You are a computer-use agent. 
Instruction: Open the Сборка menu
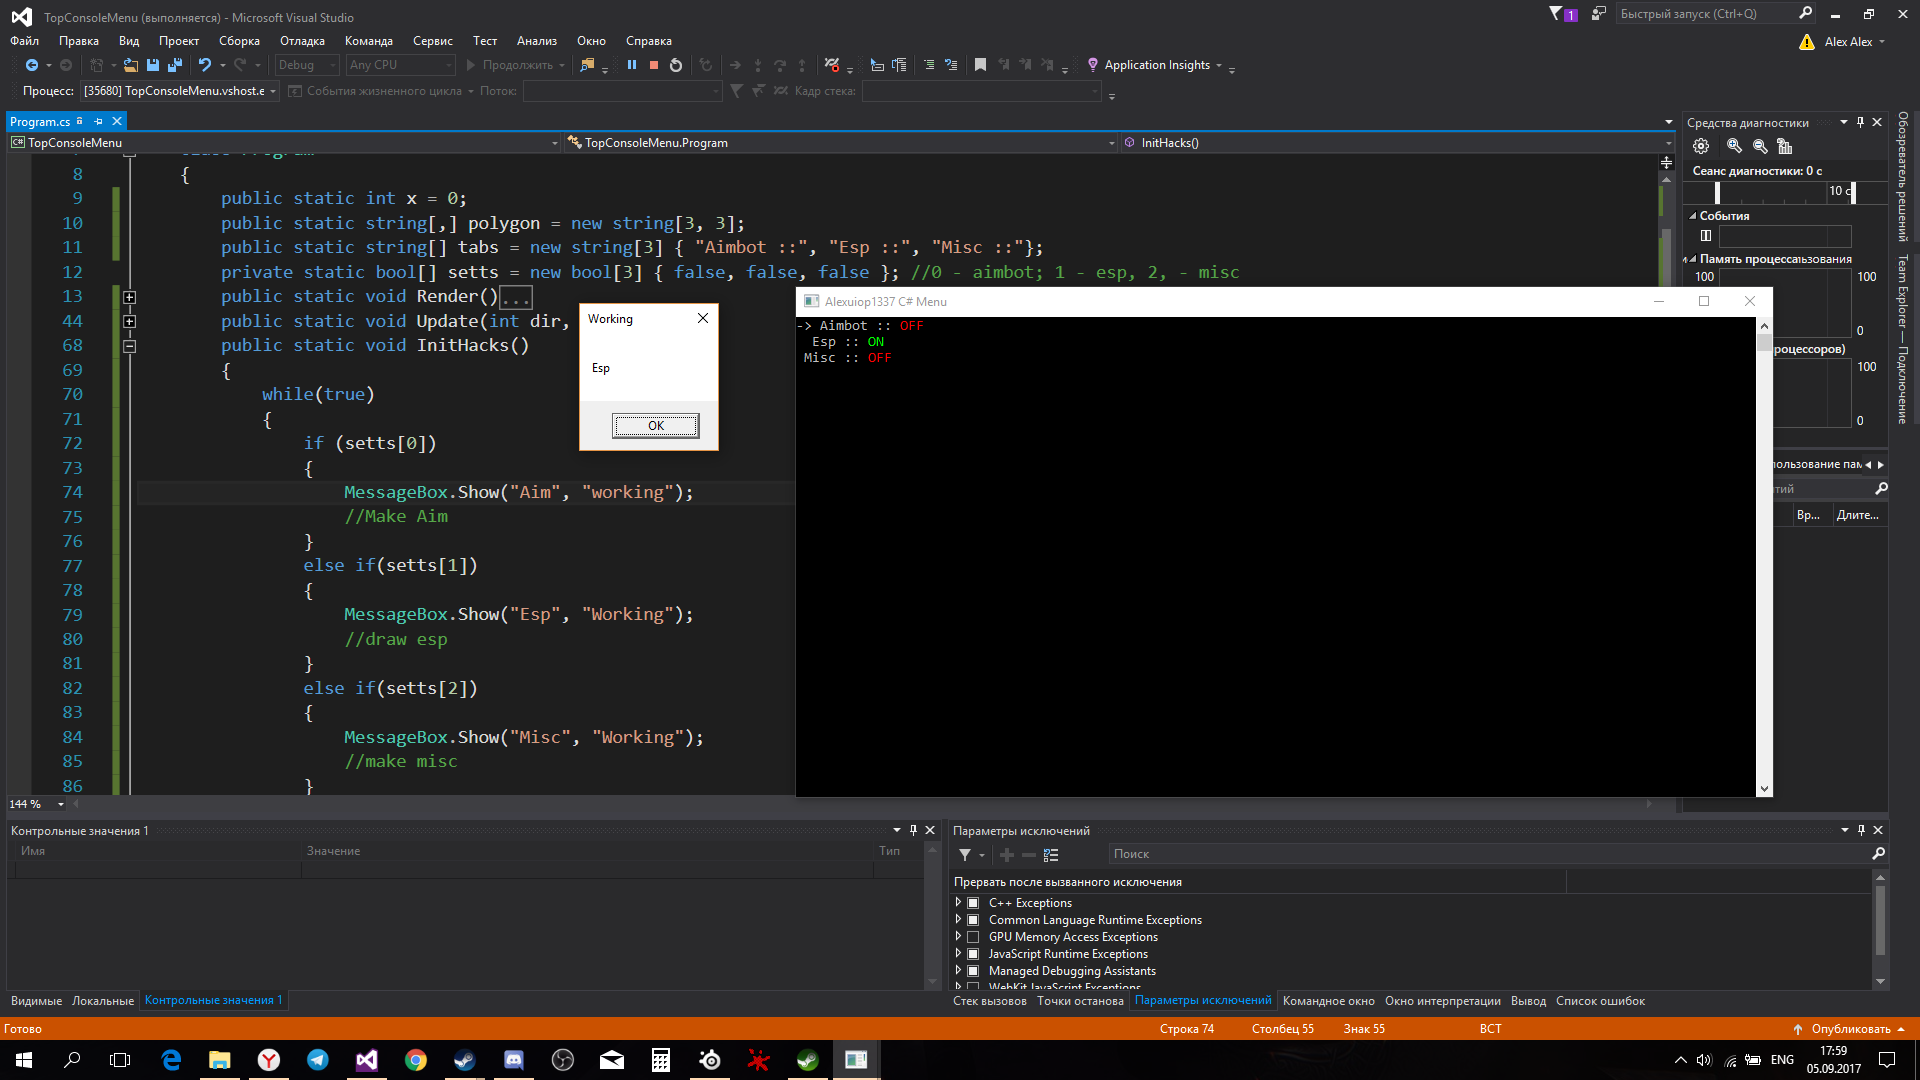[x=239, y=41]
